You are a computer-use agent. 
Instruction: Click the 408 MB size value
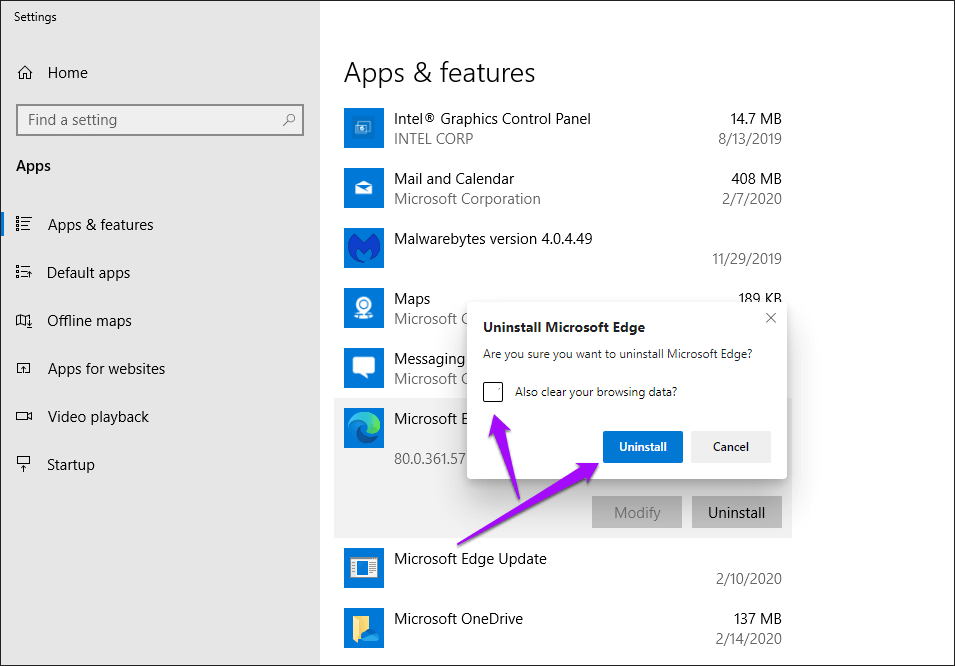pyautogui.click(x=756, y=179)
